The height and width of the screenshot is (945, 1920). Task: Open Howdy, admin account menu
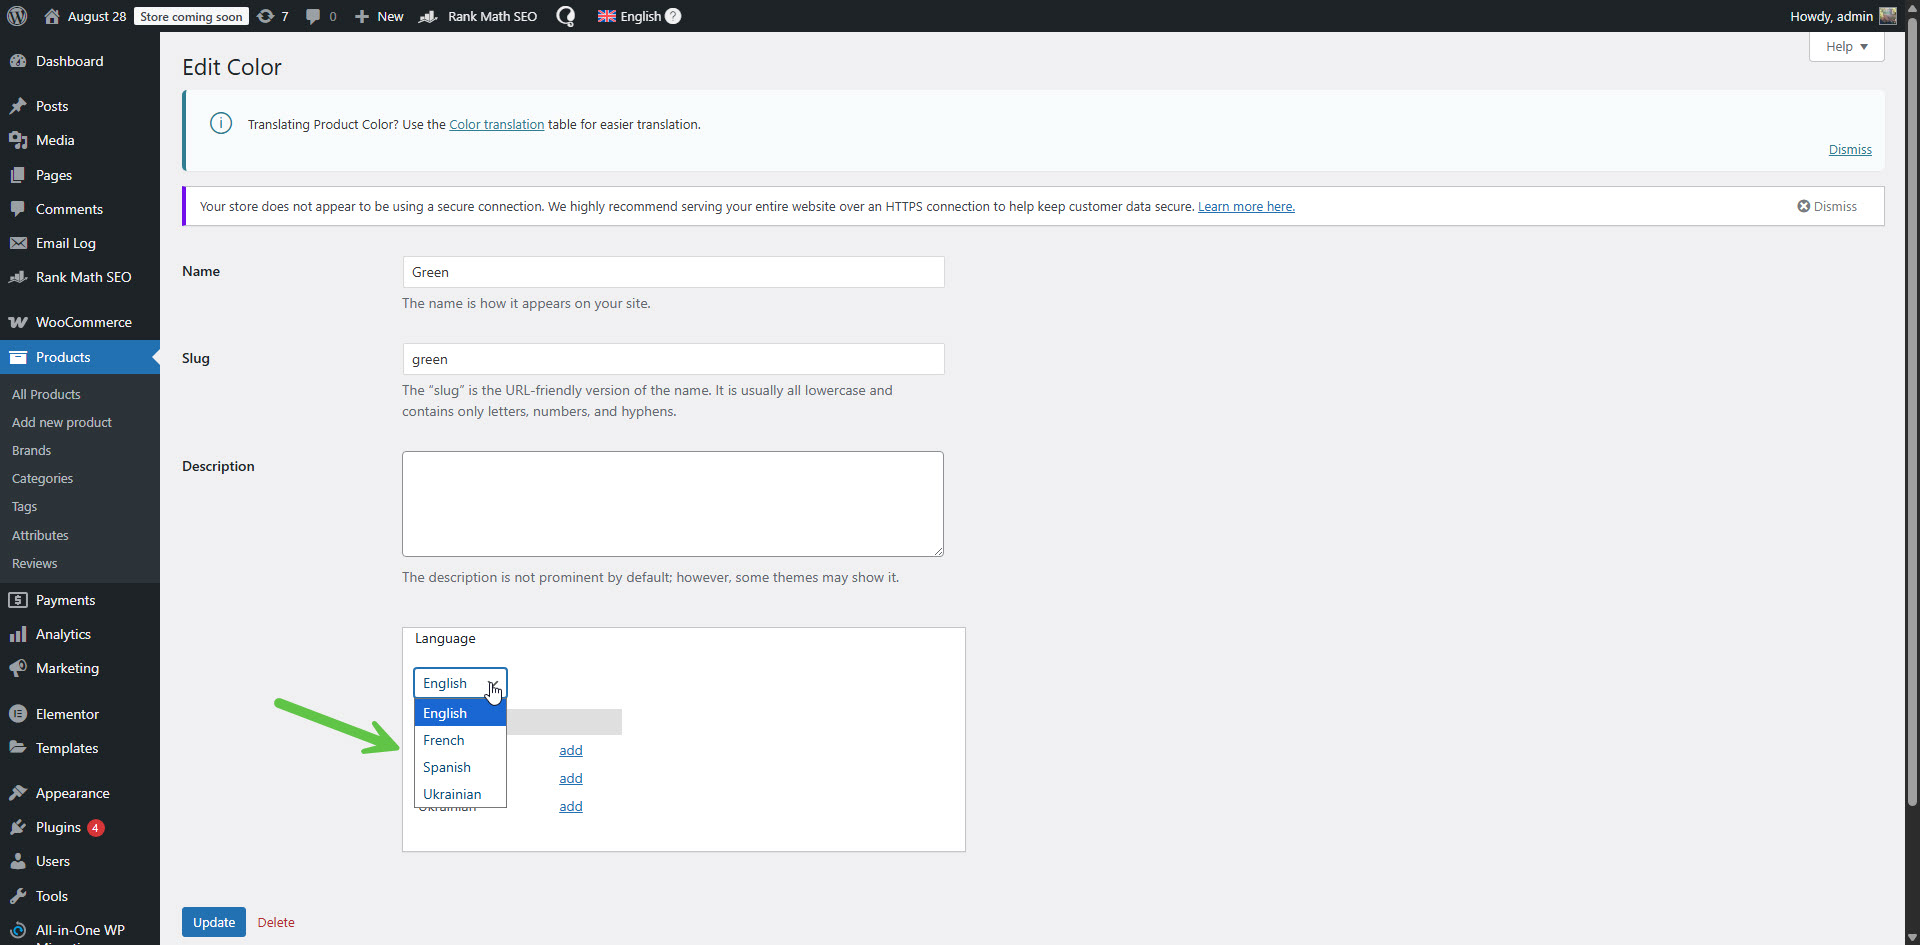tap(1843, 16)
